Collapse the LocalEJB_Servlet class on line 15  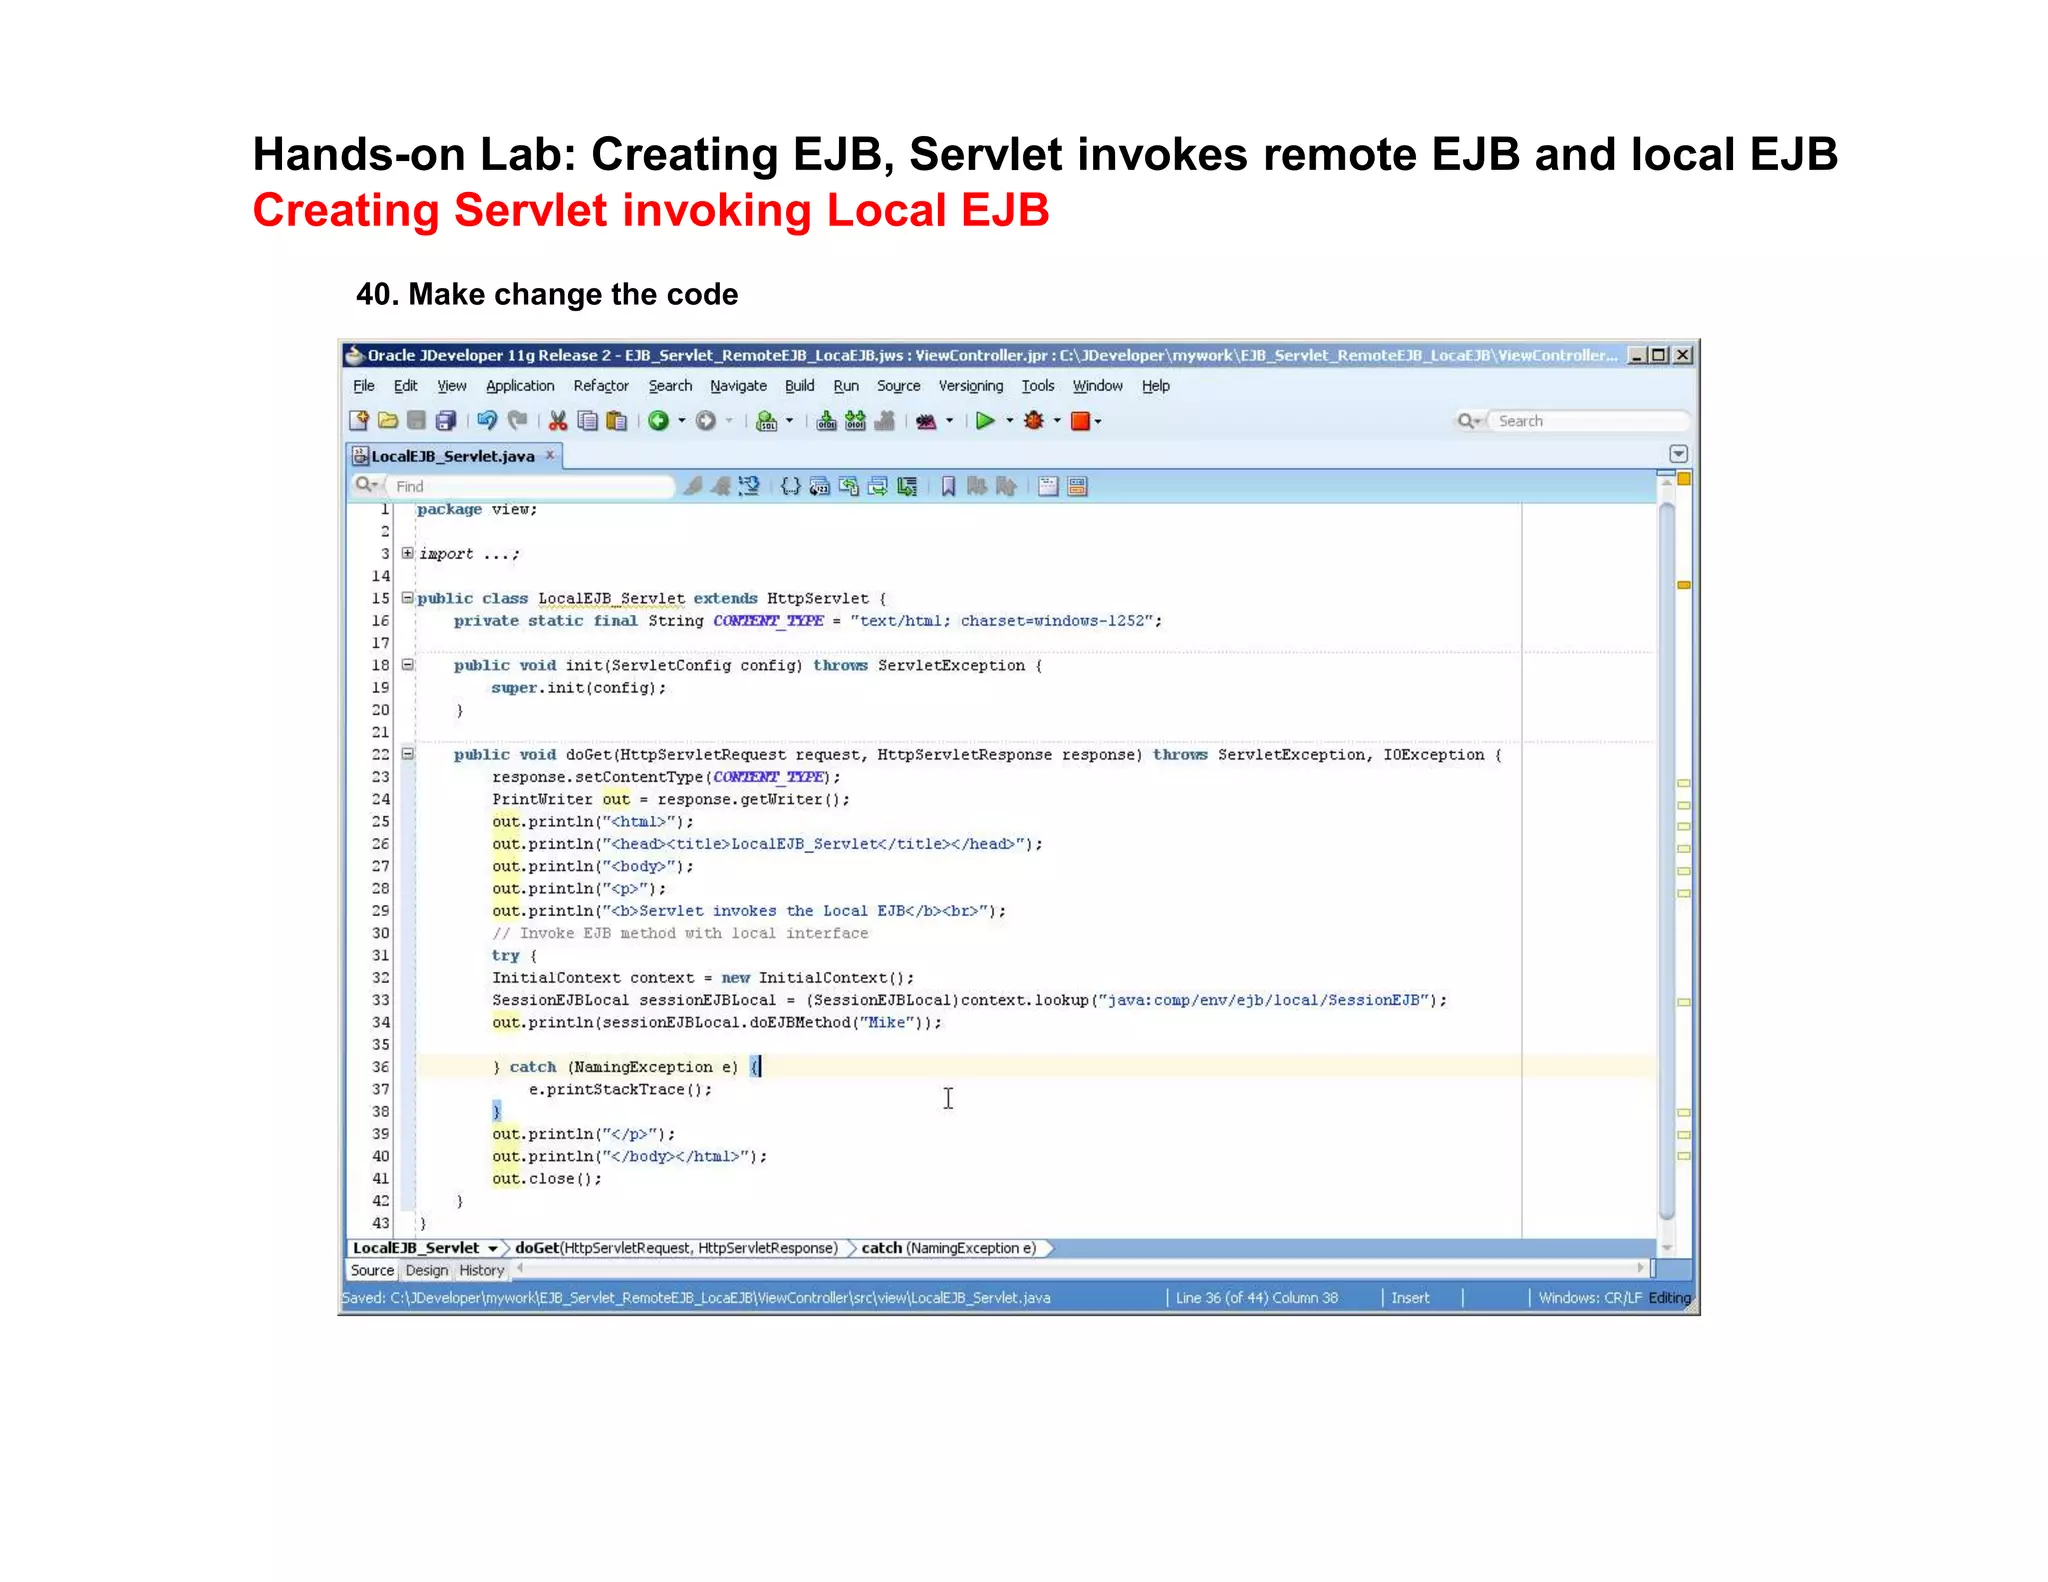click(x=407, y=598)
